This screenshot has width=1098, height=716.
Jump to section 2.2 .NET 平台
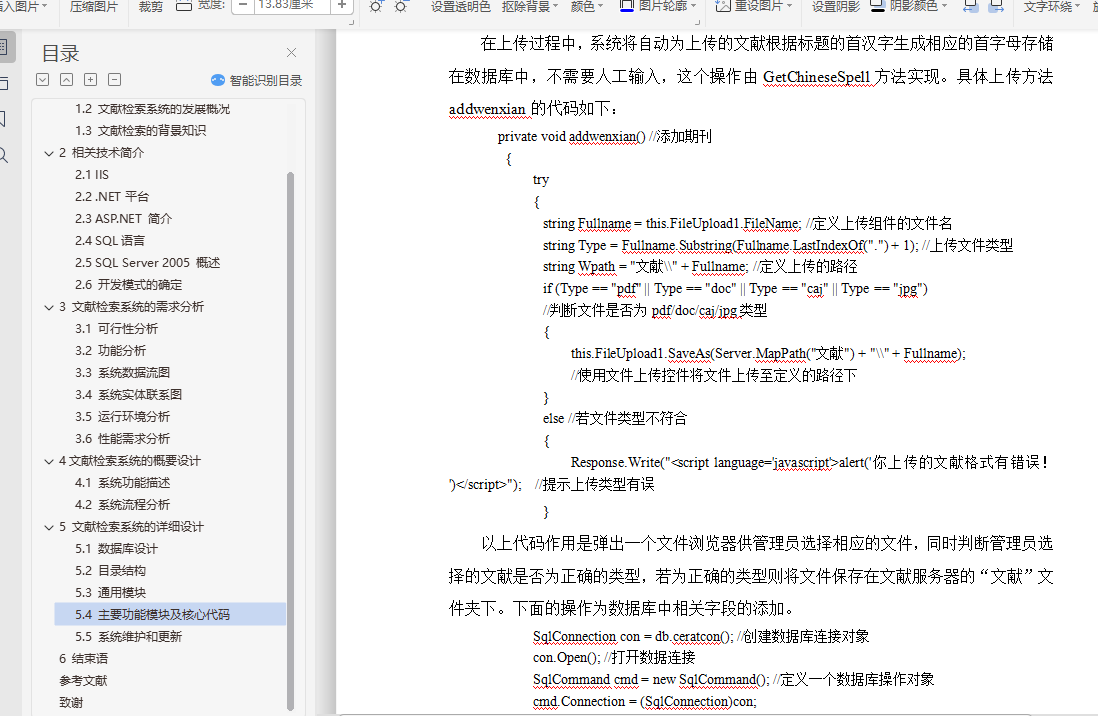[x=112, y=196]
